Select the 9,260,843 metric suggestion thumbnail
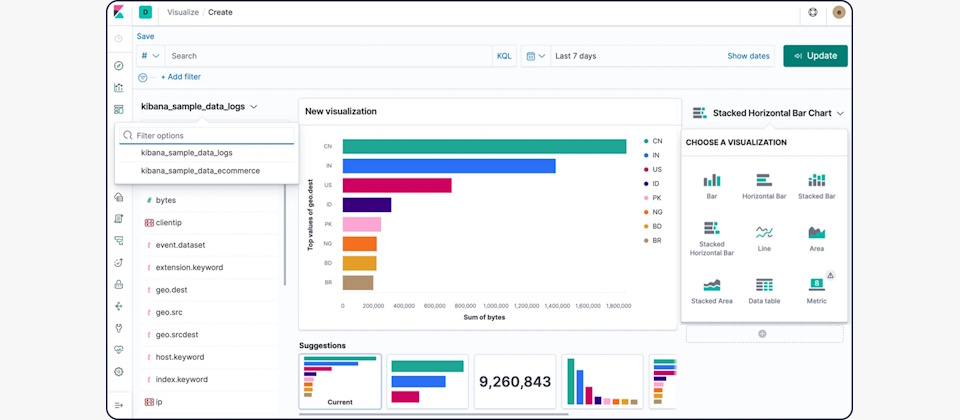 point(514,382)
